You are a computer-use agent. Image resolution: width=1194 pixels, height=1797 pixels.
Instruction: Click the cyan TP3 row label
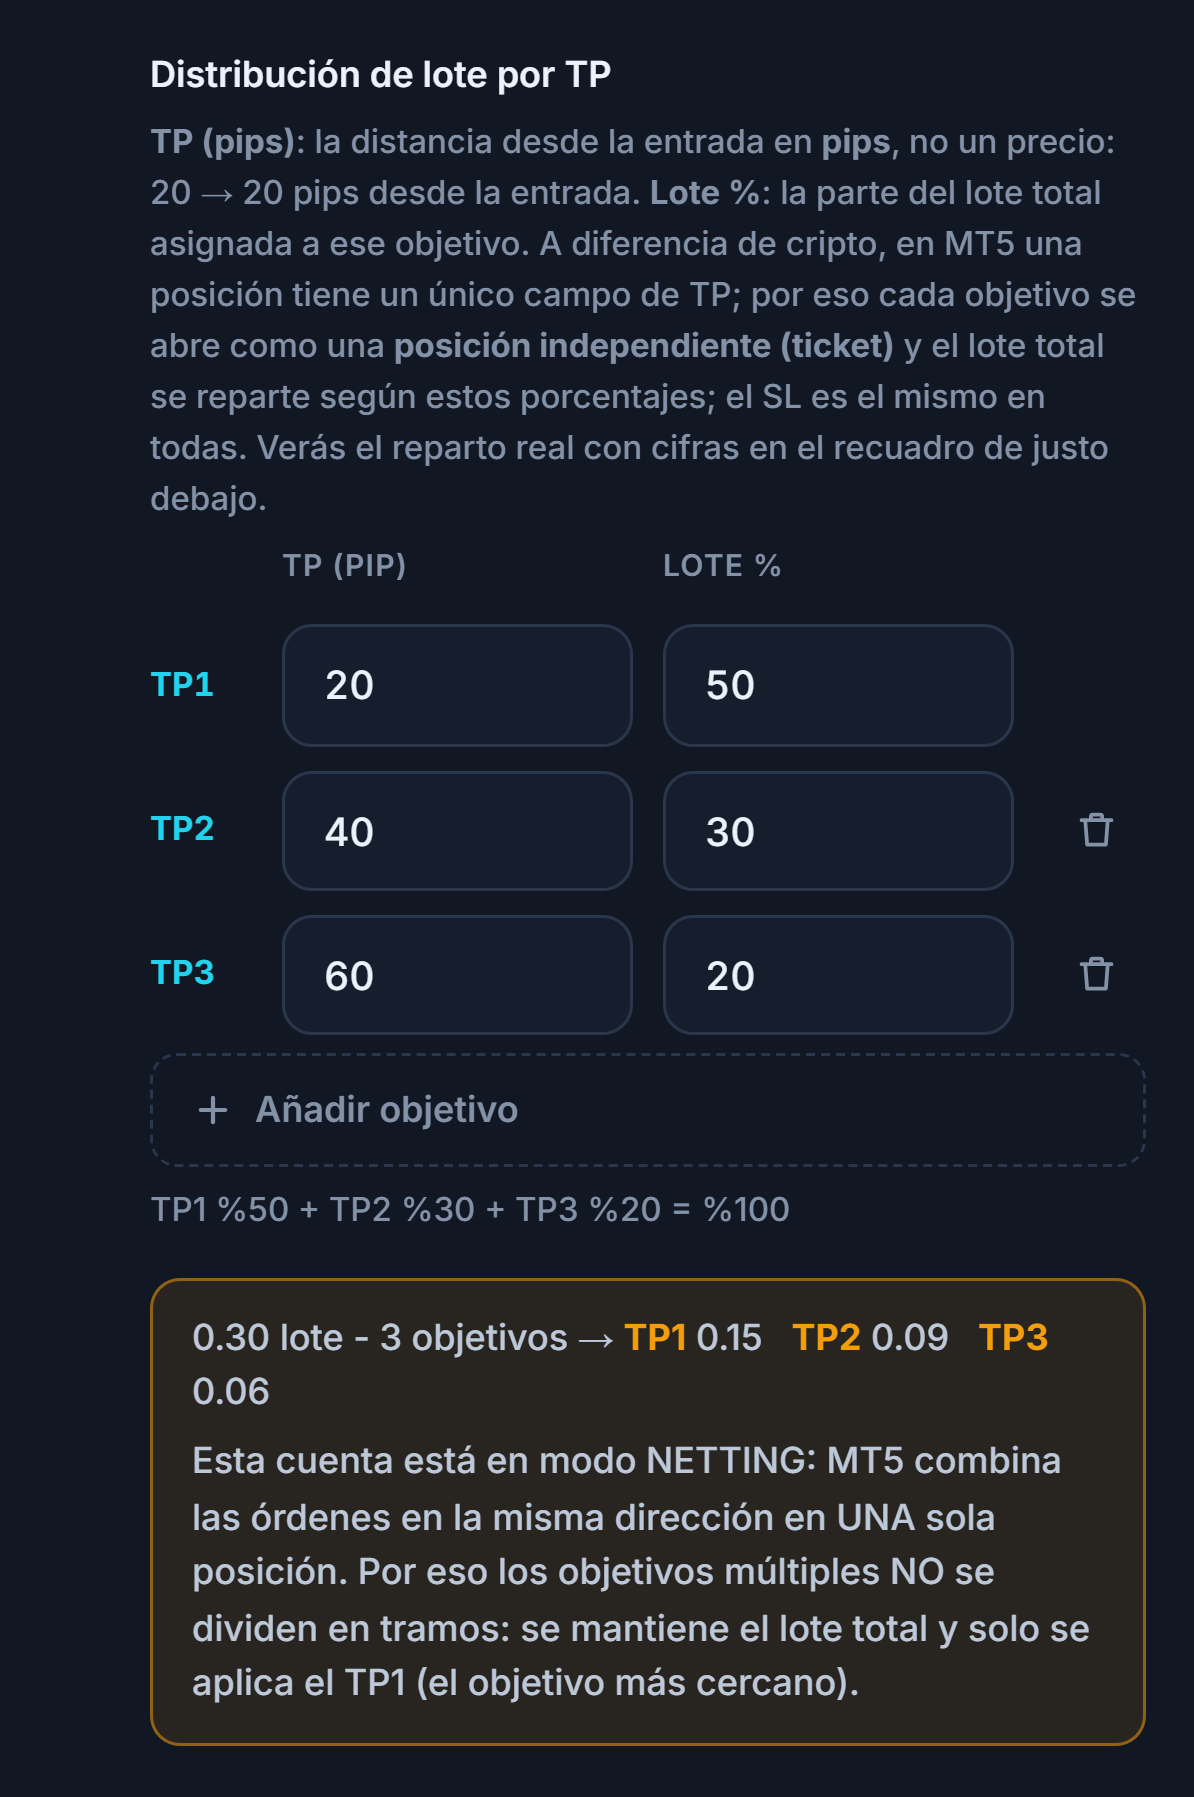pos(182,973)
